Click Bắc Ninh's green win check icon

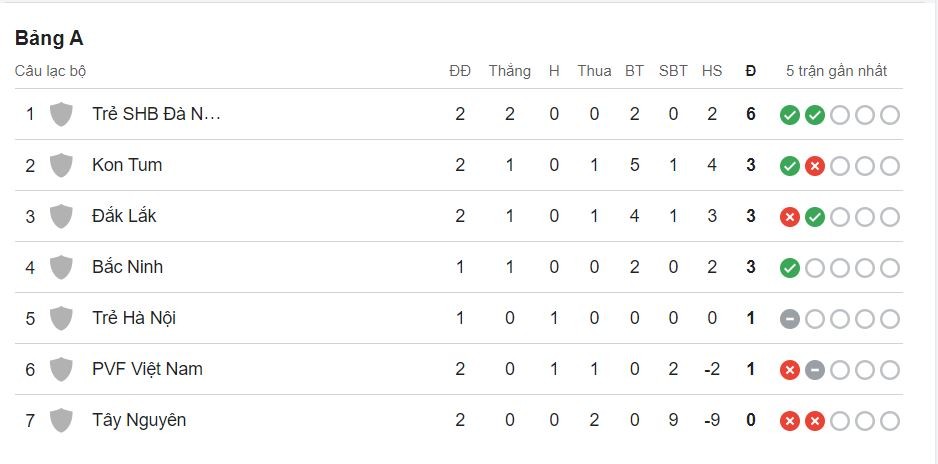(x=790, y=268)
